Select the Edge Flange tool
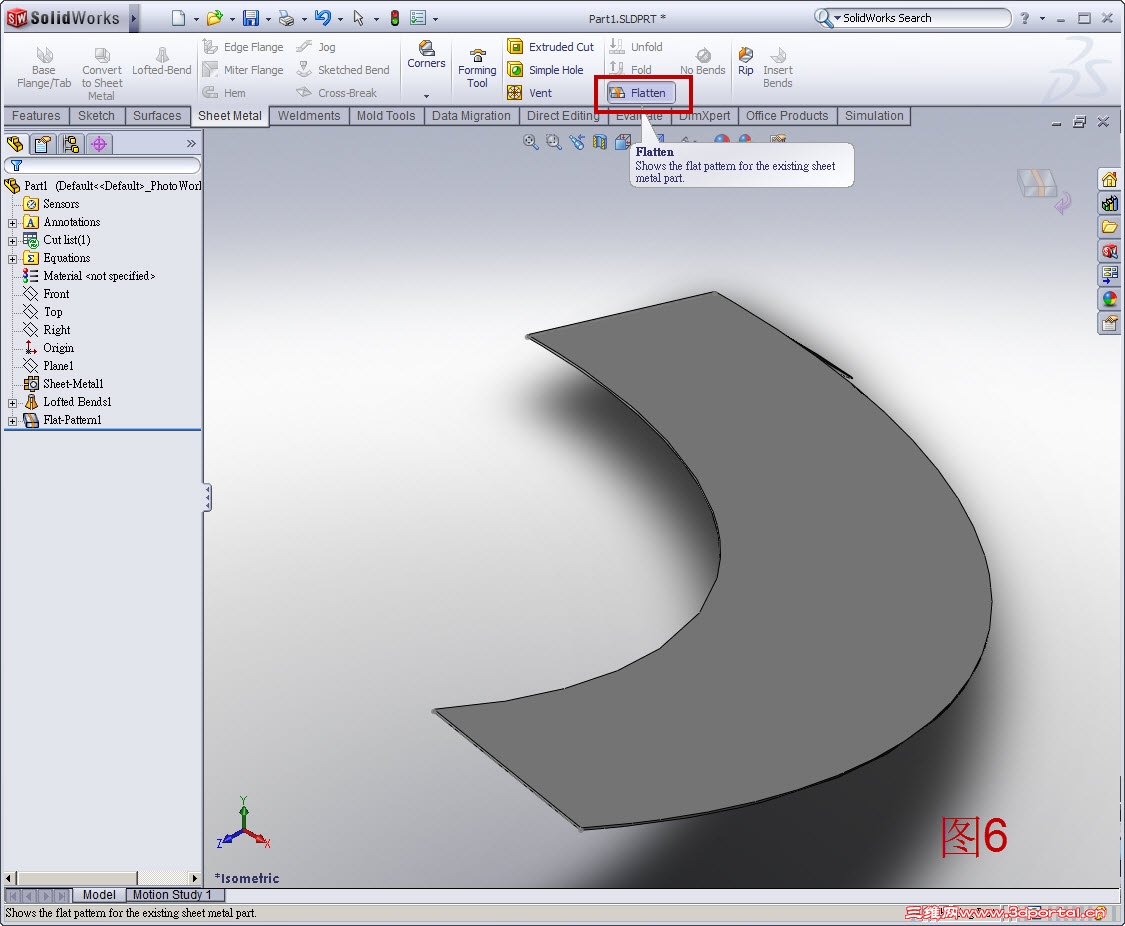The width and height of the screenshot is (1125, 926). click(x=243, y=47)
